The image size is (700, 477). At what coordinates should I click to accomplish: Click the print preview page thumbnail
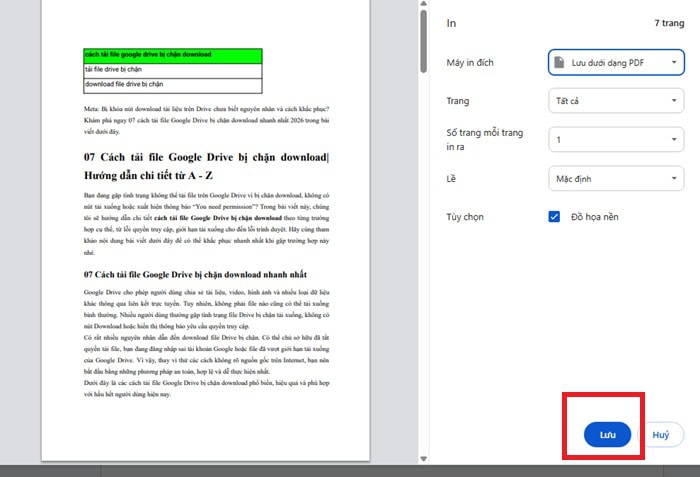pos(205,230)
